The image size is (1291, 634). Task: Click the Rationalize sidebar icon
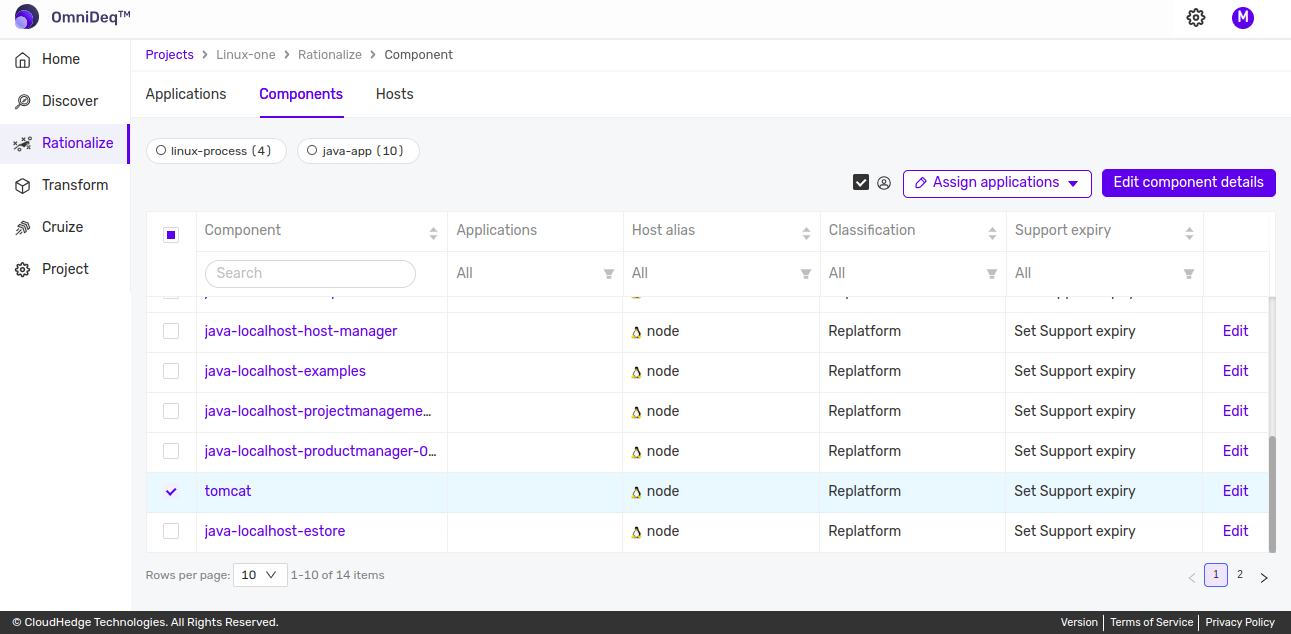pos(22,144)
